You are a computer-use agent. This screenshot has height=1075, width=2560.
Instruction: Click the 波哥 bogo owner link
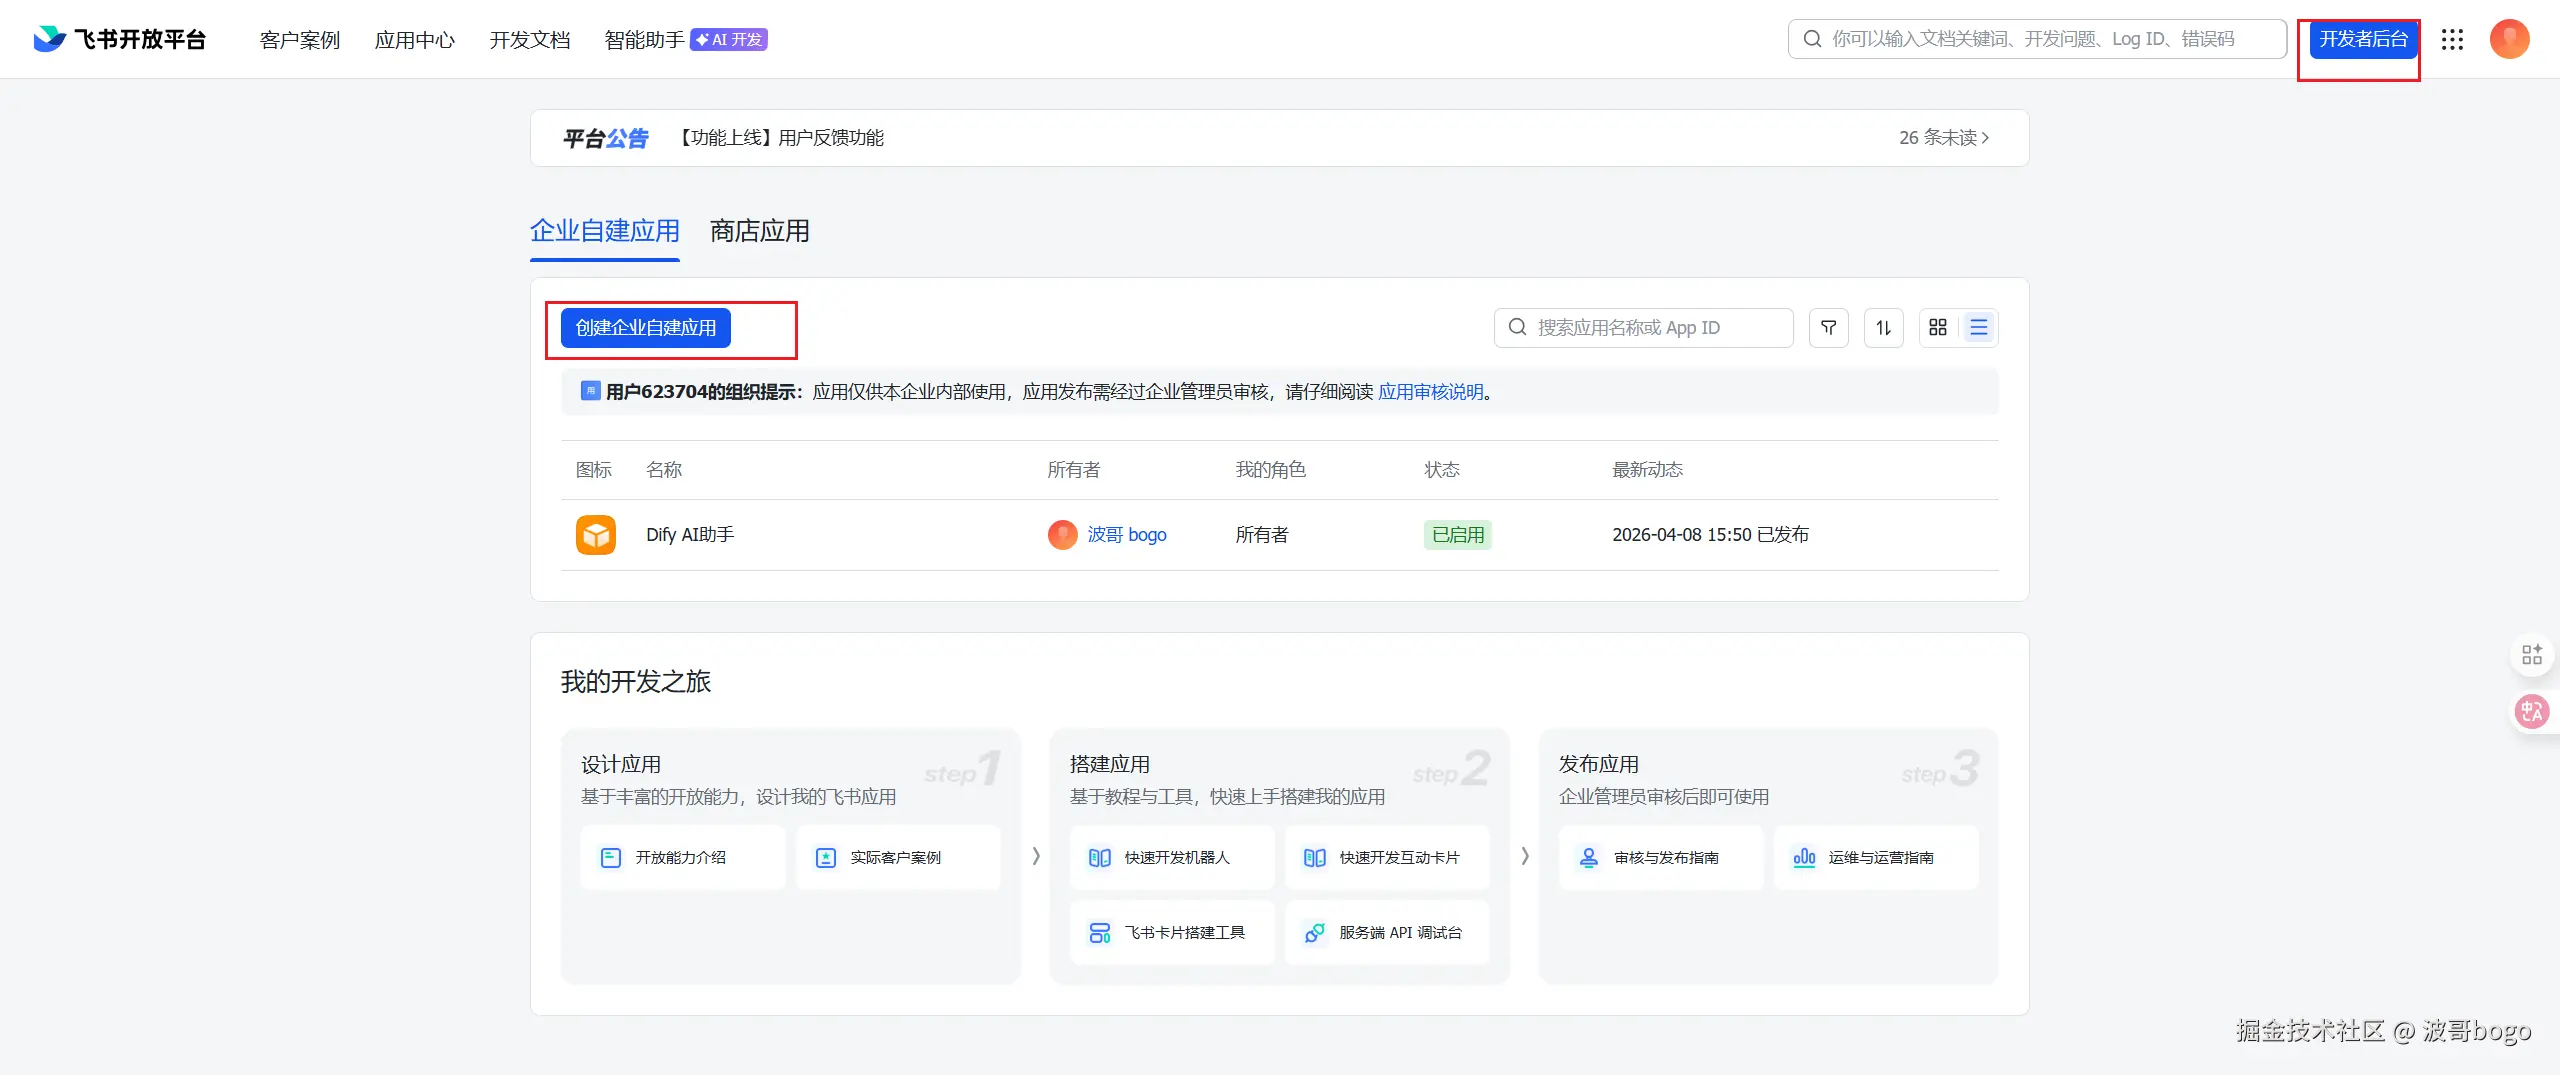[x=1127, y=535]
